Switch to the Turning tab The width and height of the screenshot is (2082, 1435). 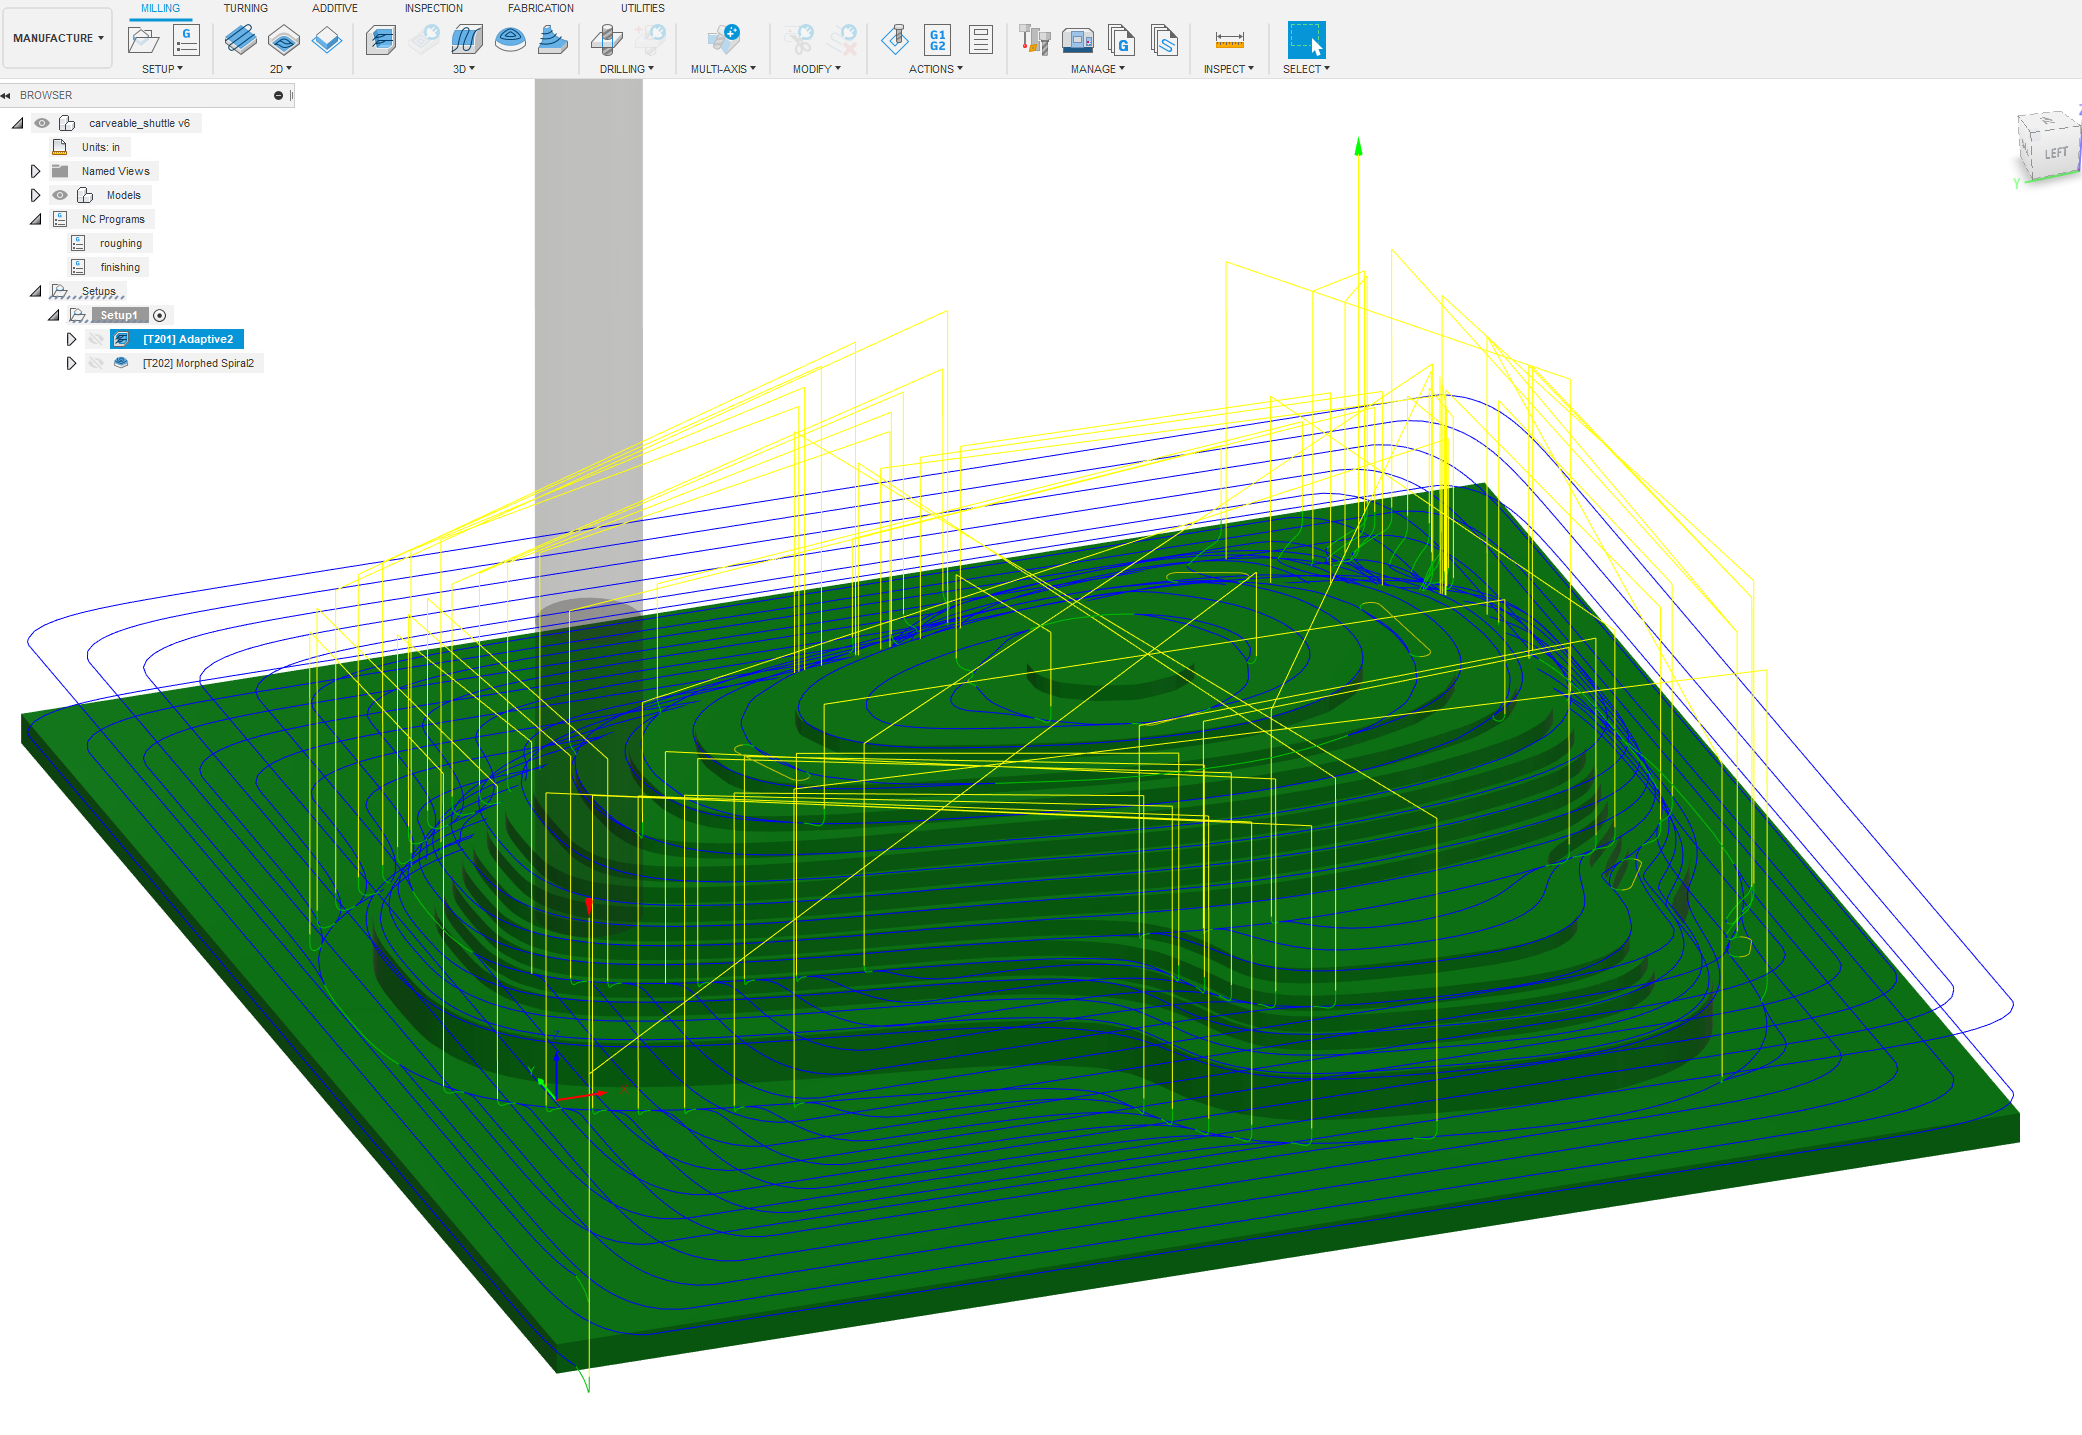click(245, 8)
